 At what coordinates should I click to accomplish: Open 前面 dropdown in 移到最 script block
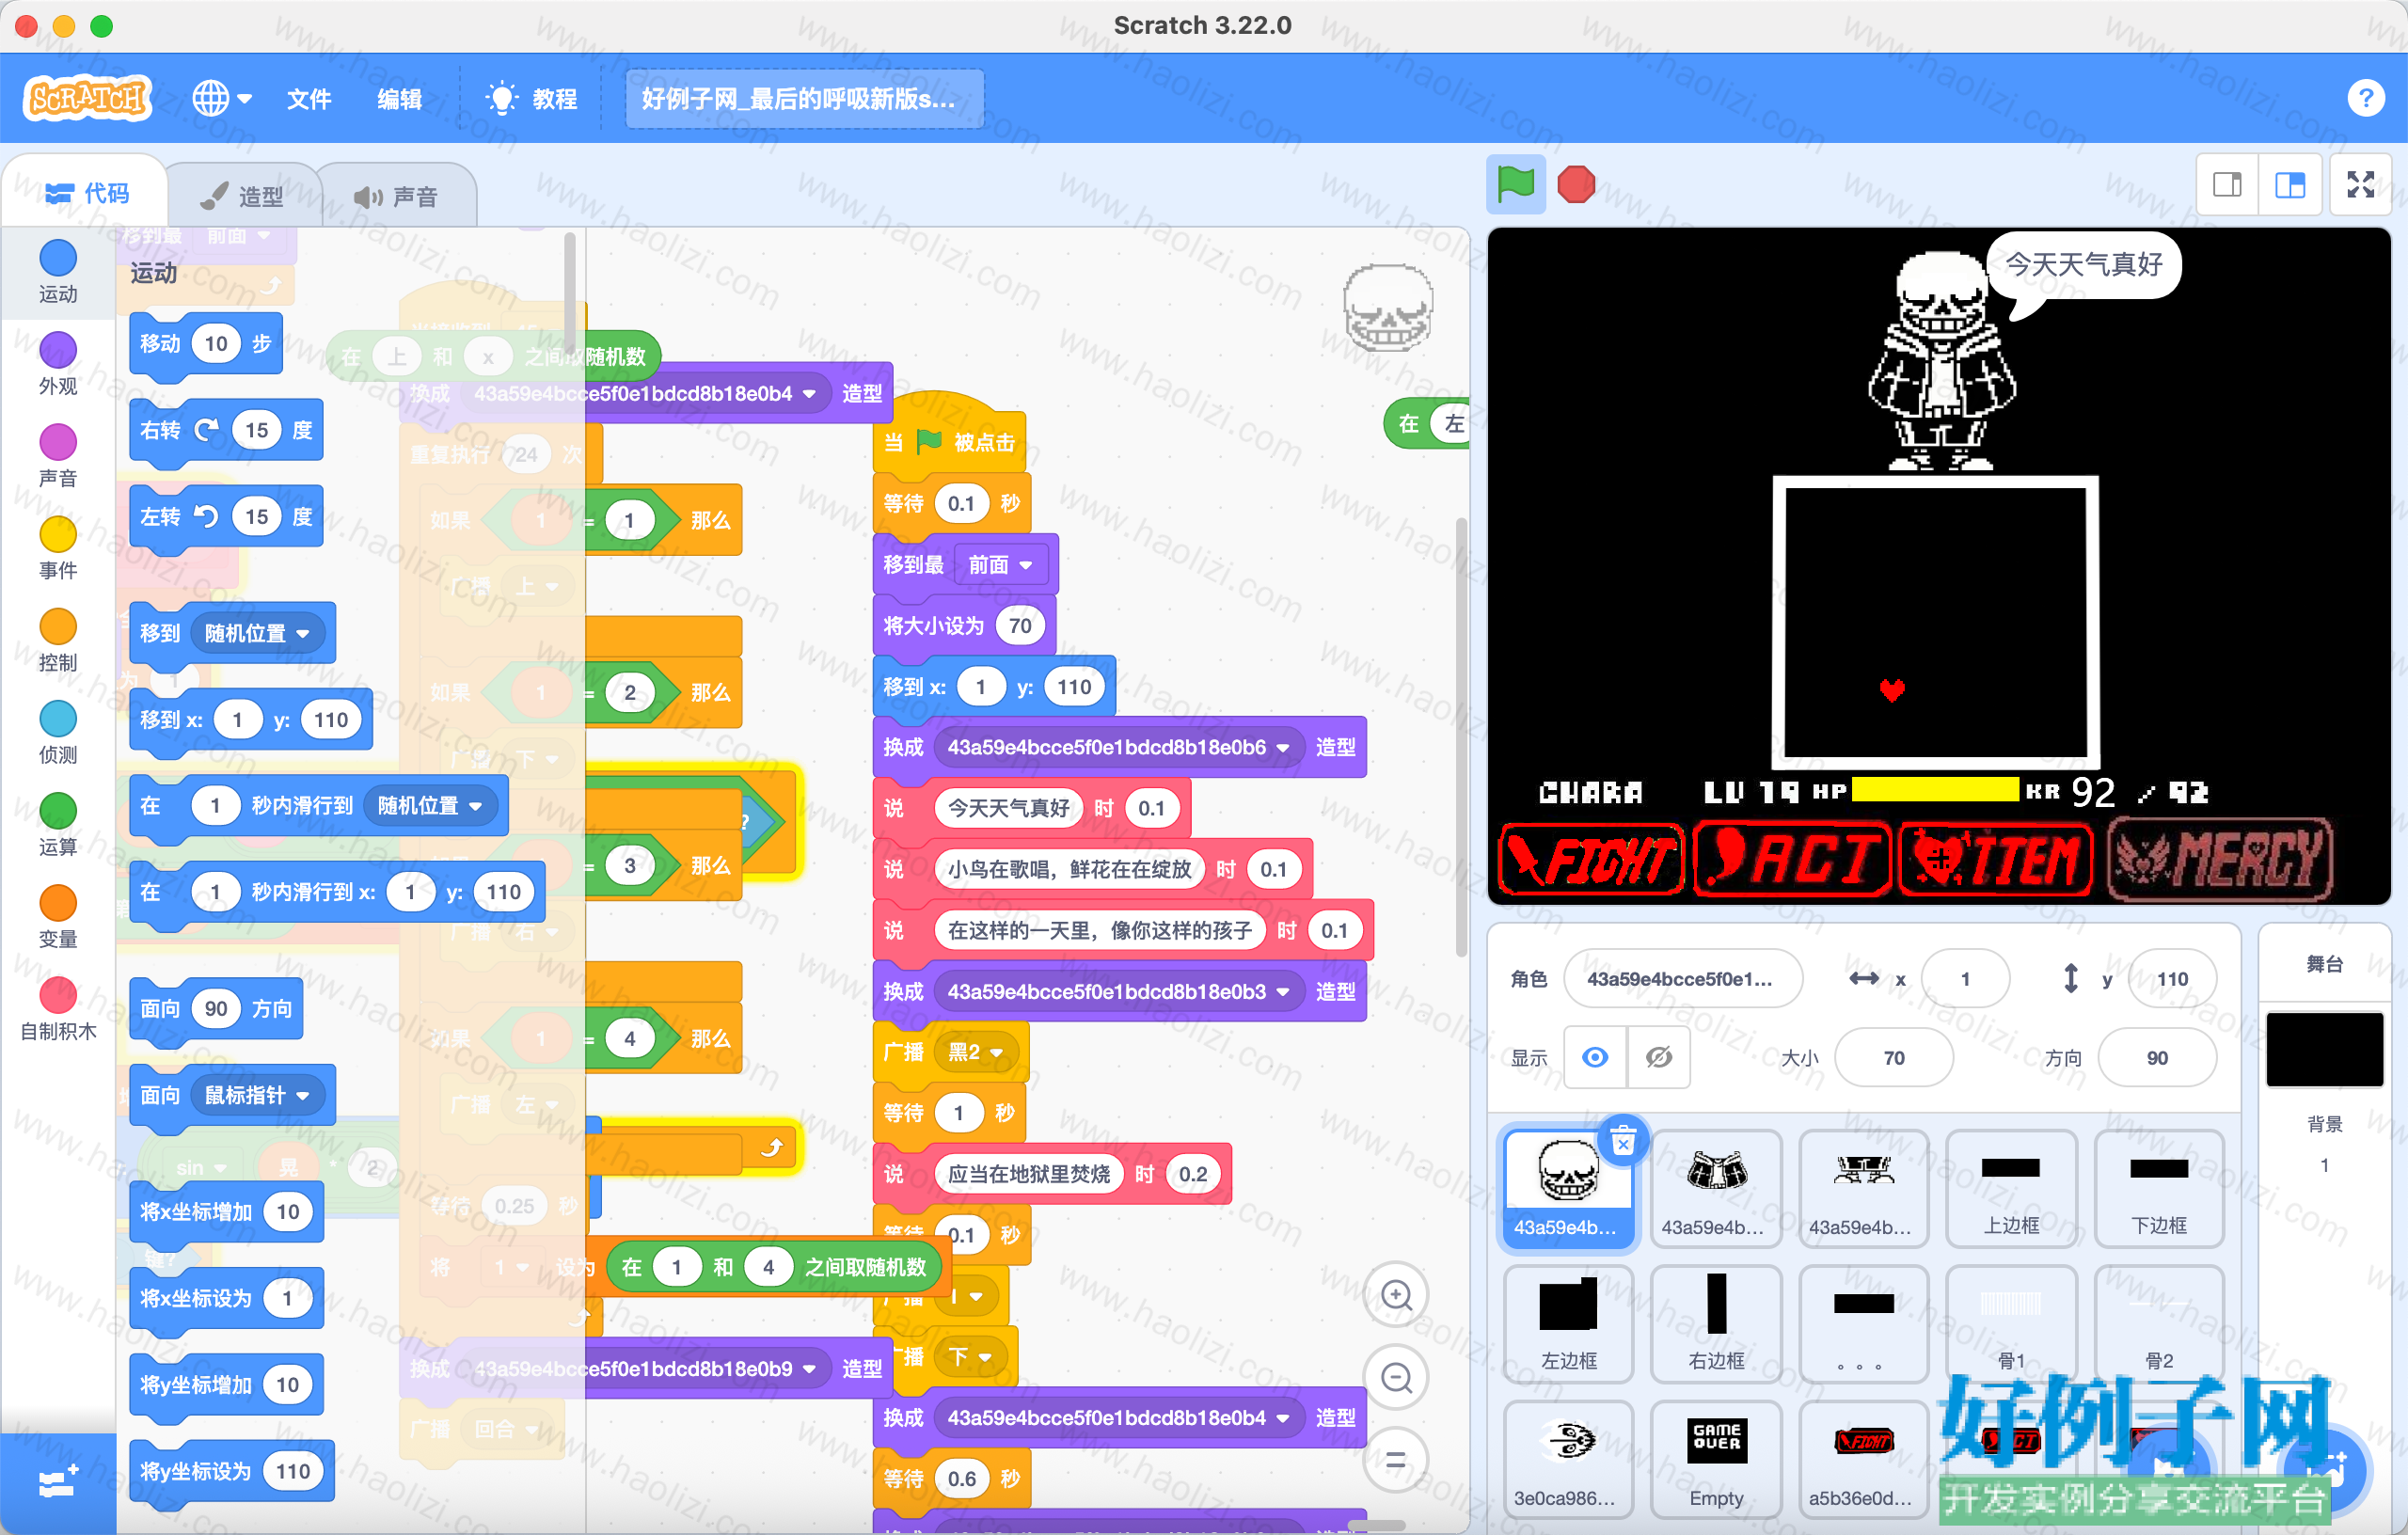(x=1001, y=565)
